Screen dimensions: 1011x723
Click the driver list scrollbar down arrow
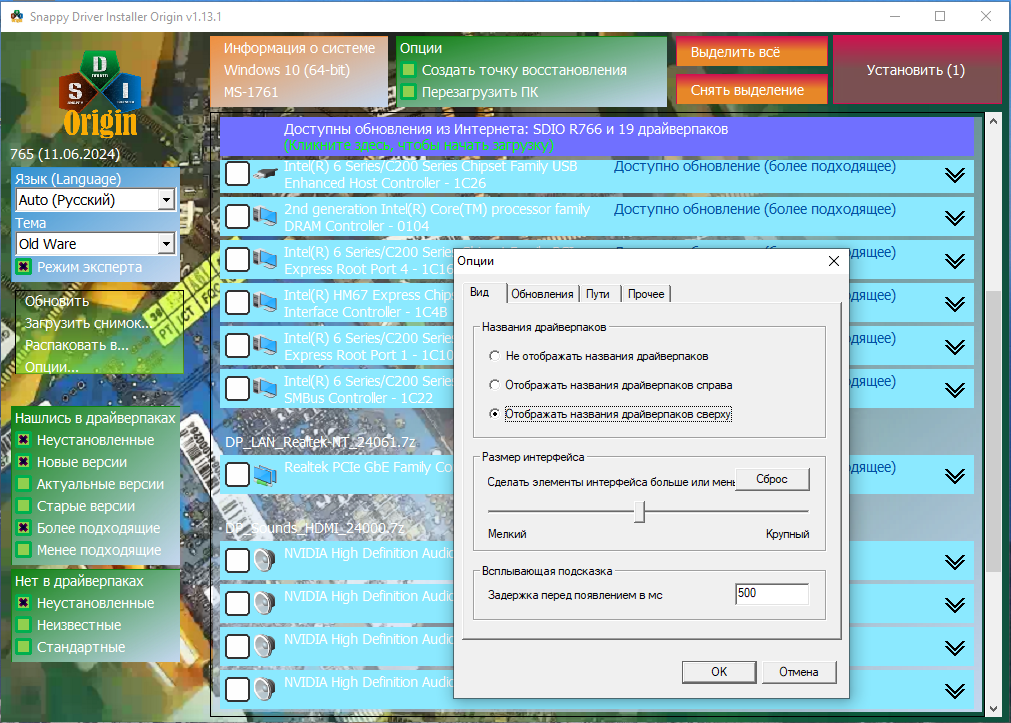coord(992,709)
